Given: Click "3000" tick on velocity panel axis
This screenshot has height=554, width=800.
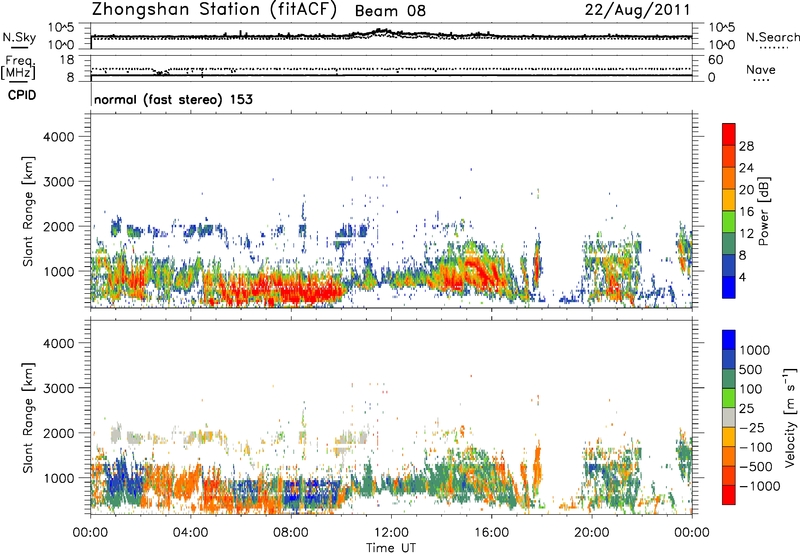Looking at the screenshot, I should pos(58,388).
